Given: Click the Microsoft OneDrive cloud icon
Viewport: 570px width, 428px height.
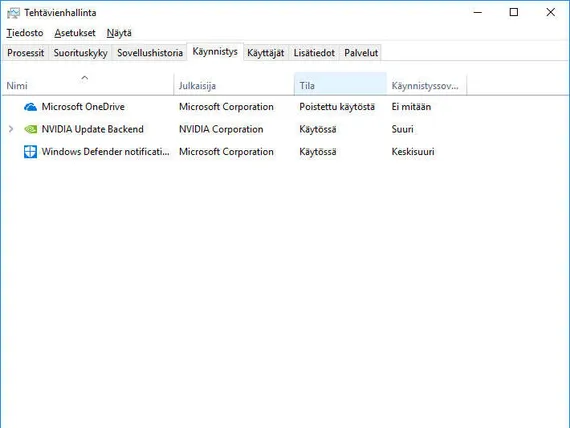Looking at the screenshot, I should (x=30, y=107).
